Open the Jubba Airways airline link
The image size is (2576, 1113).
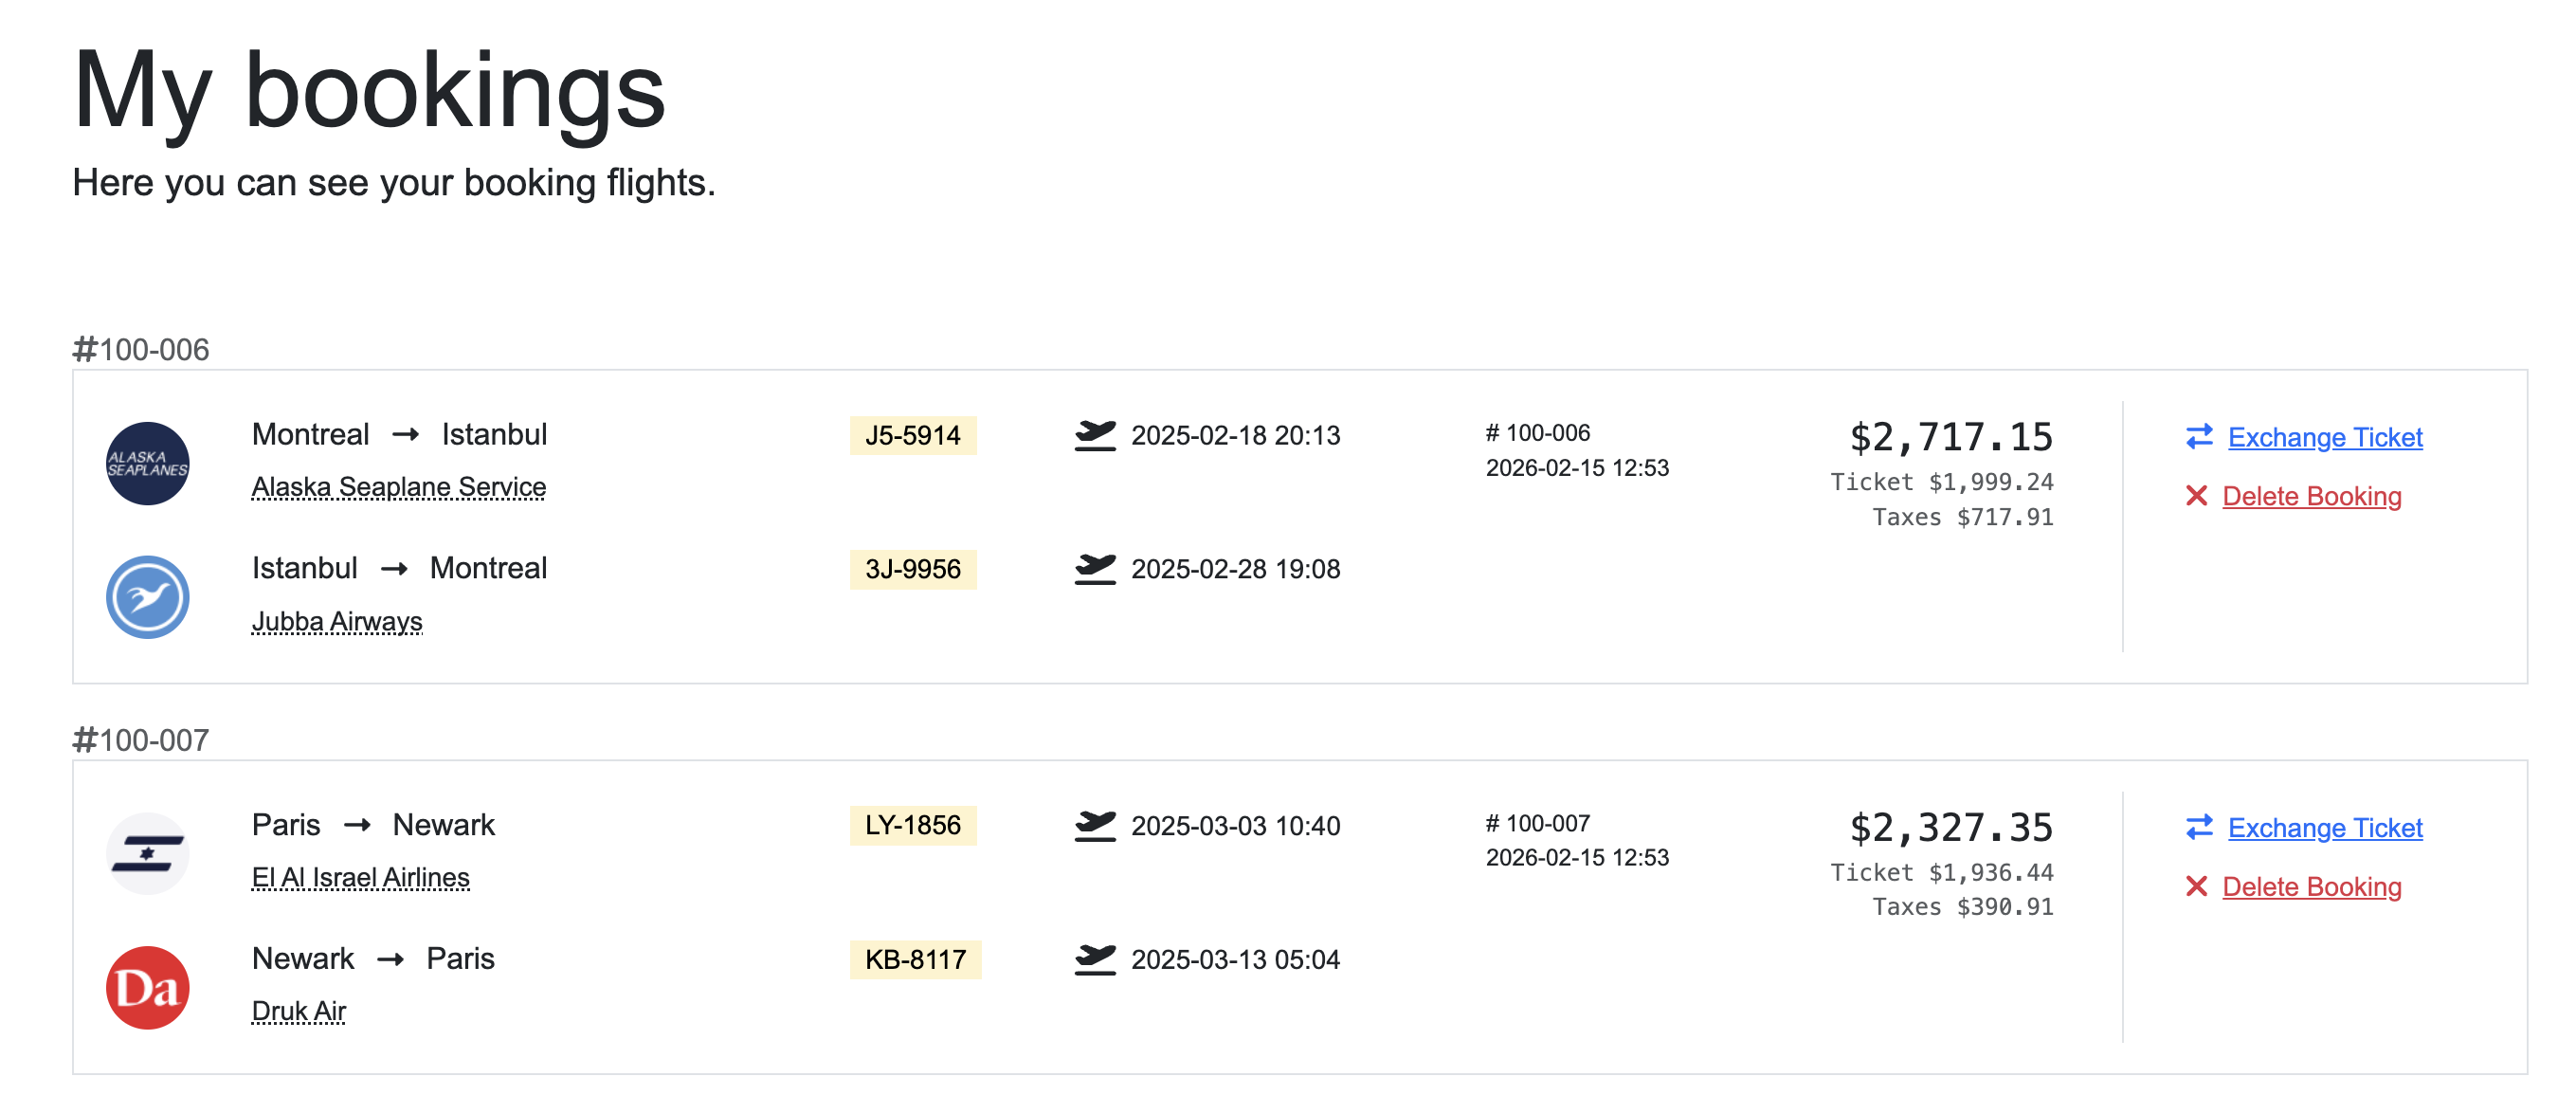pos(337,620)
